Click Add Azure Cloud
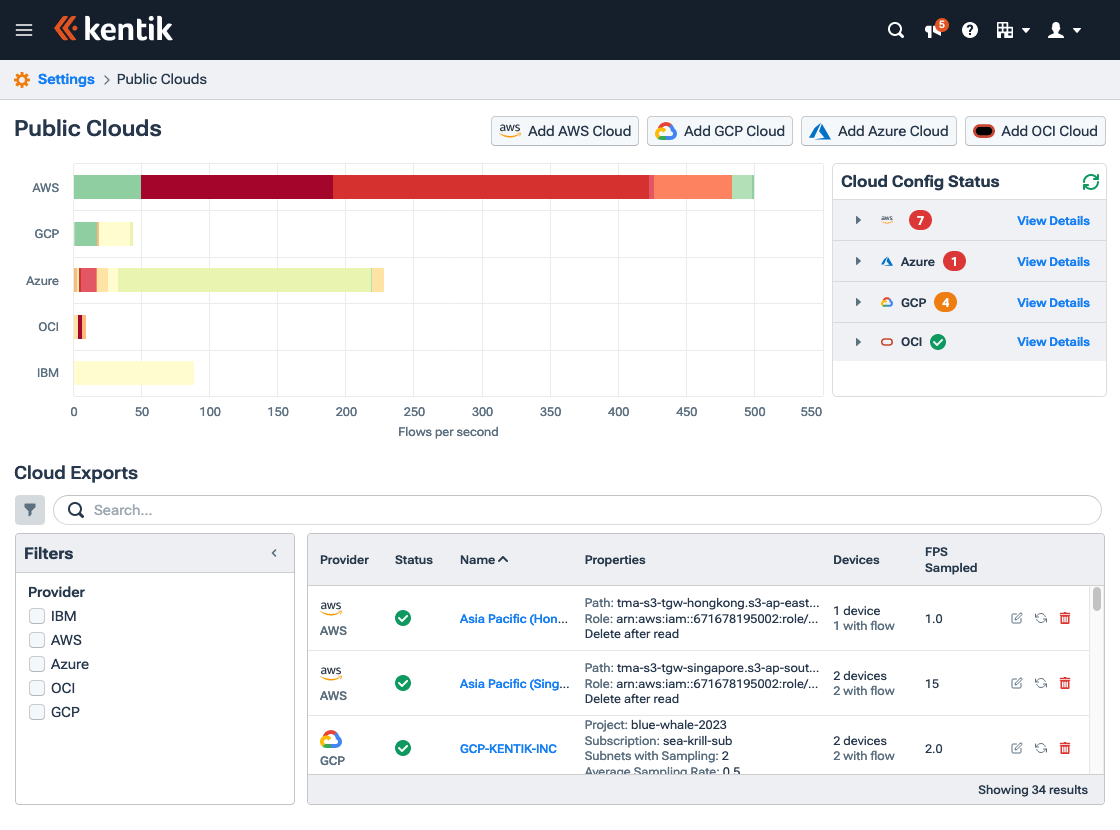Image resolution: width=1120 pixels, height=830 pixels. coord(879,131)
